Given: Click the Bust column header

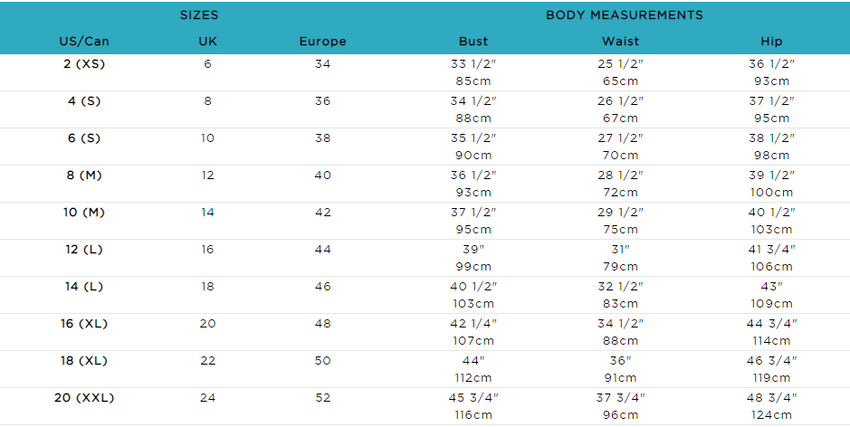Looking at the screenshot, I should click(473, 41).
